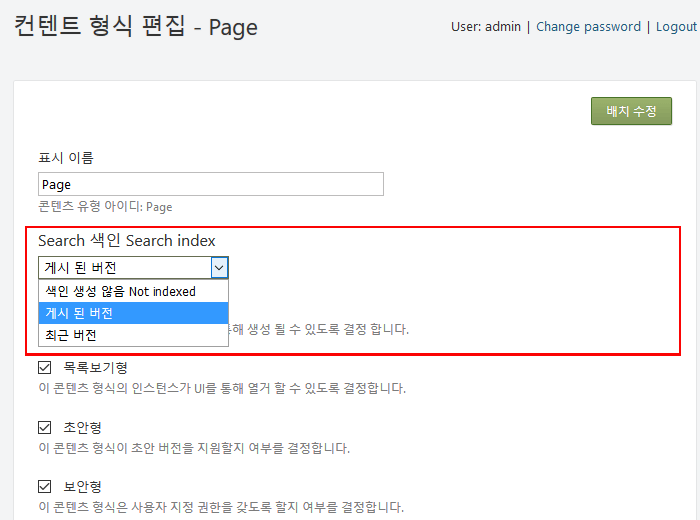Viewport: 700px width, 520px height.
Task: Open the Change password link
Action: point(588,27)
